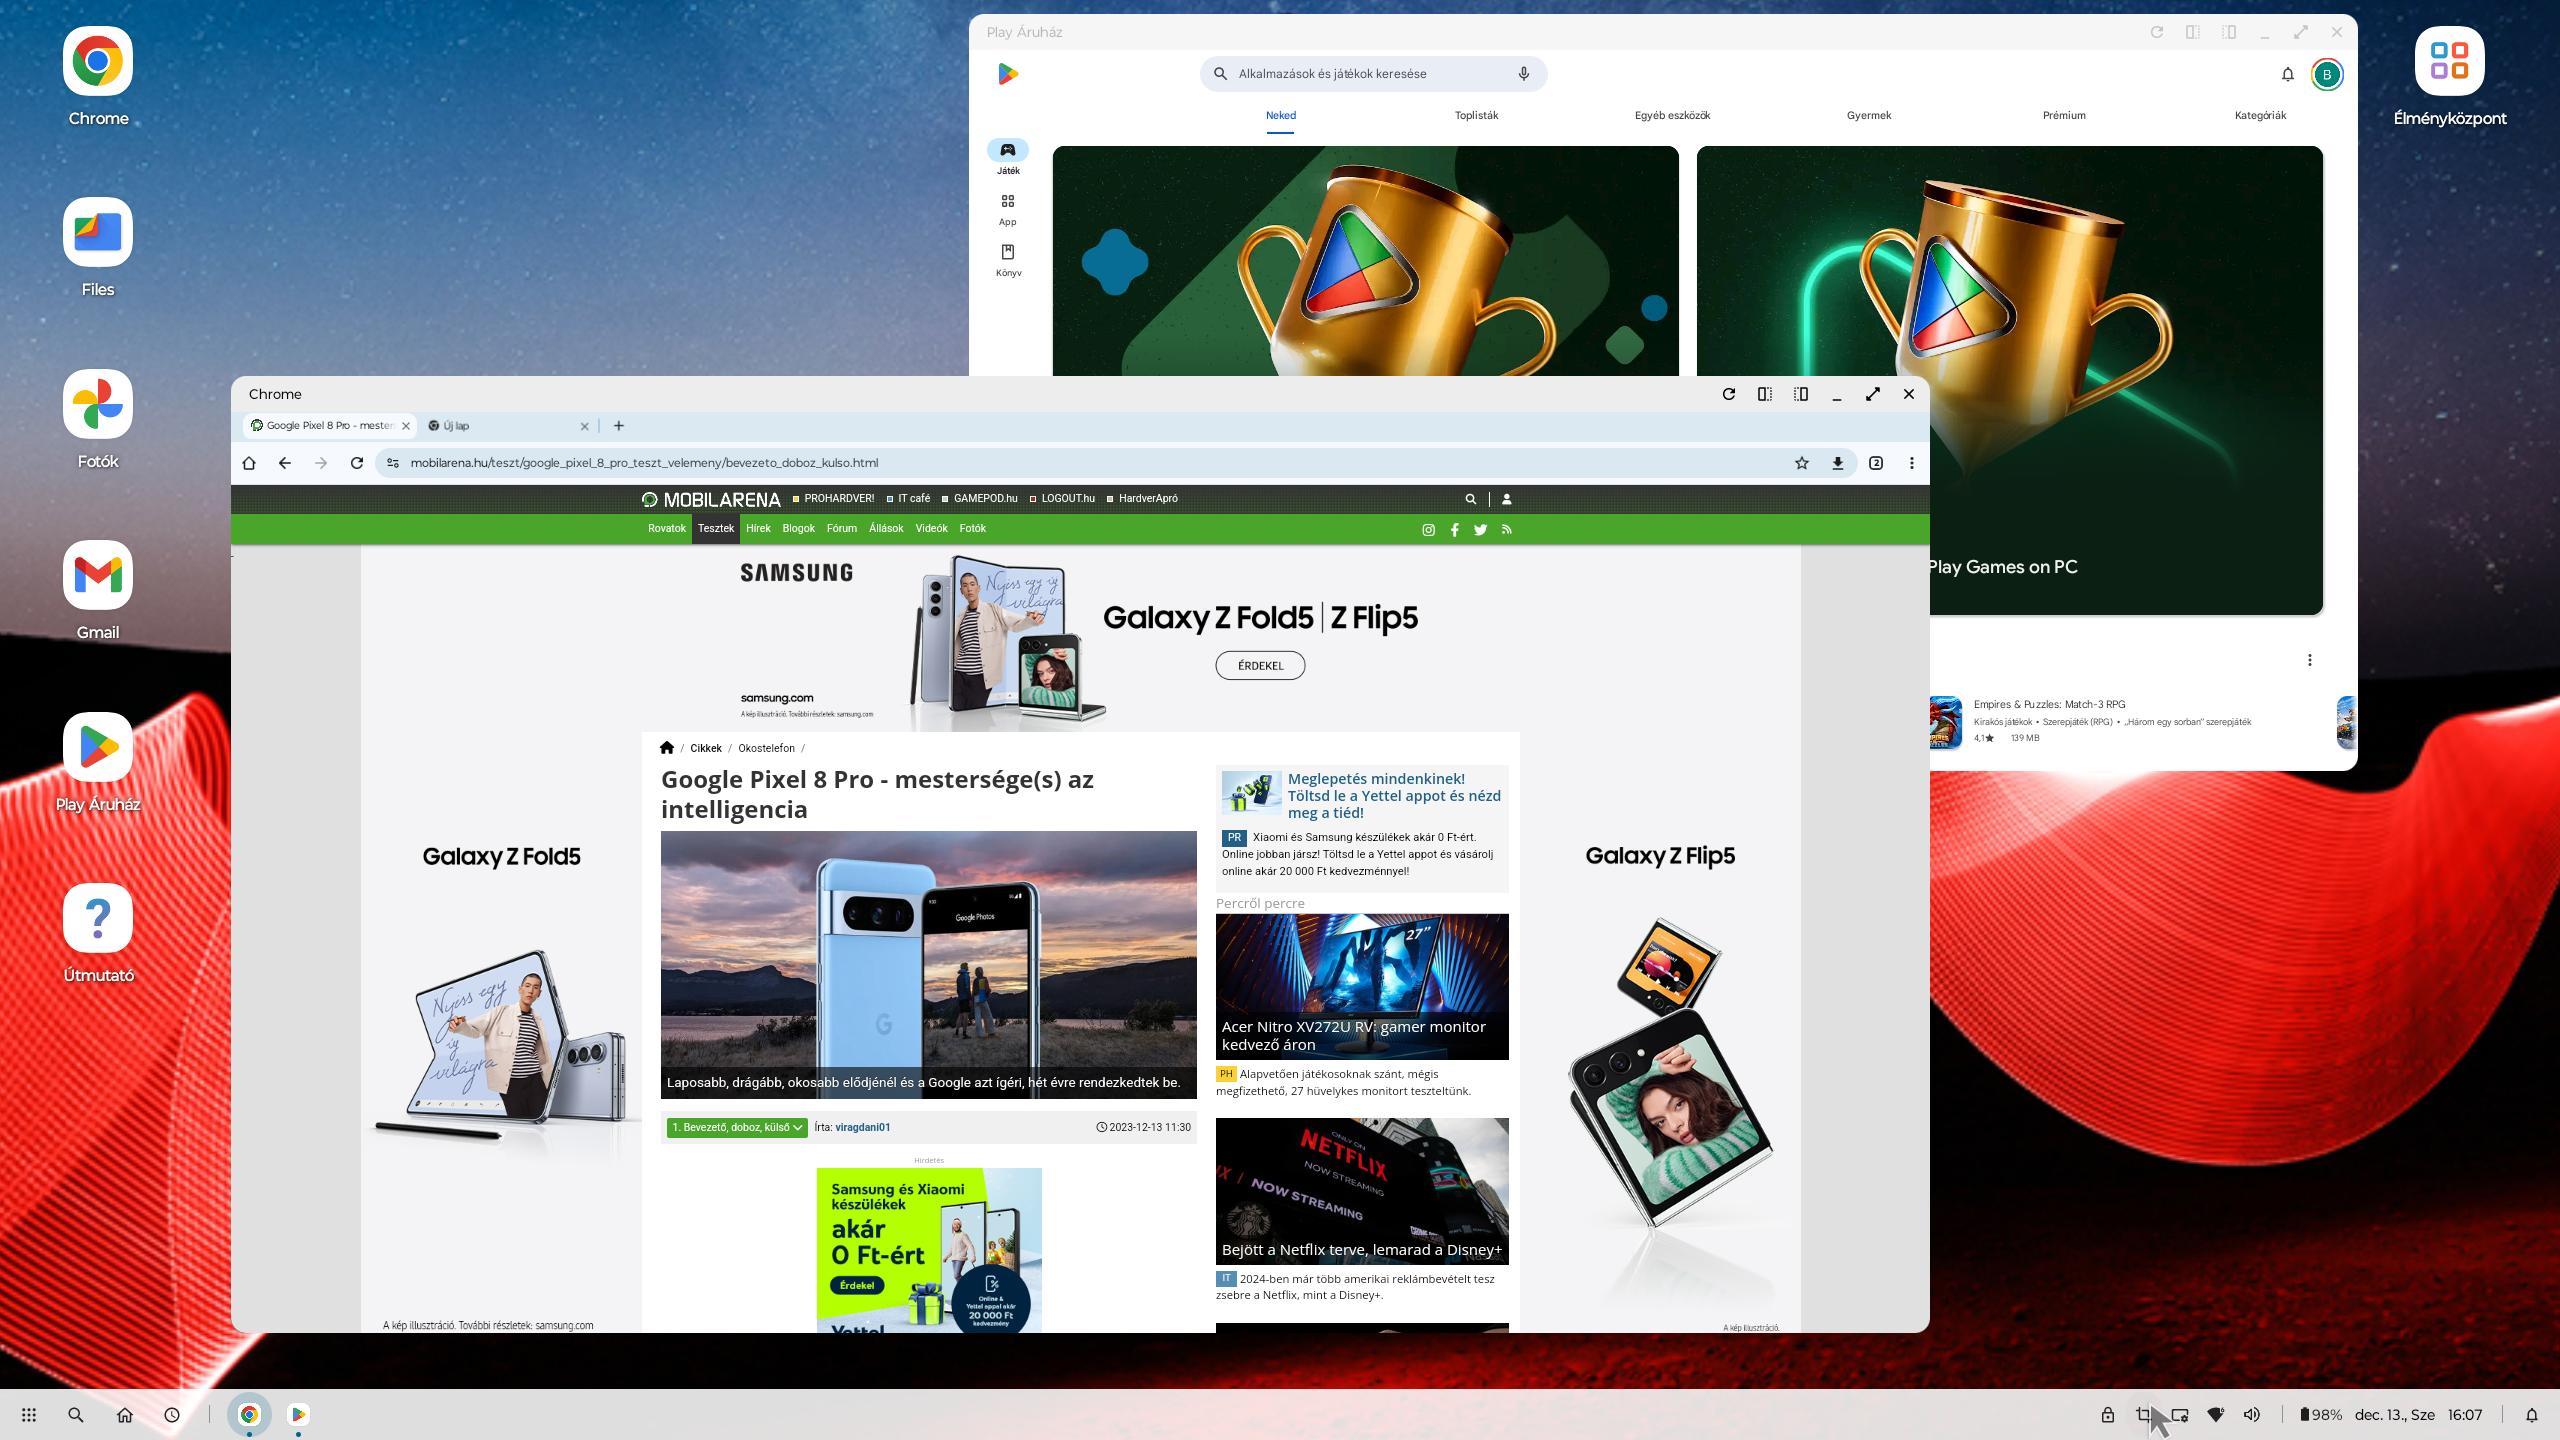Open the Chrome three-dot menu

[x=1912, y=463]
